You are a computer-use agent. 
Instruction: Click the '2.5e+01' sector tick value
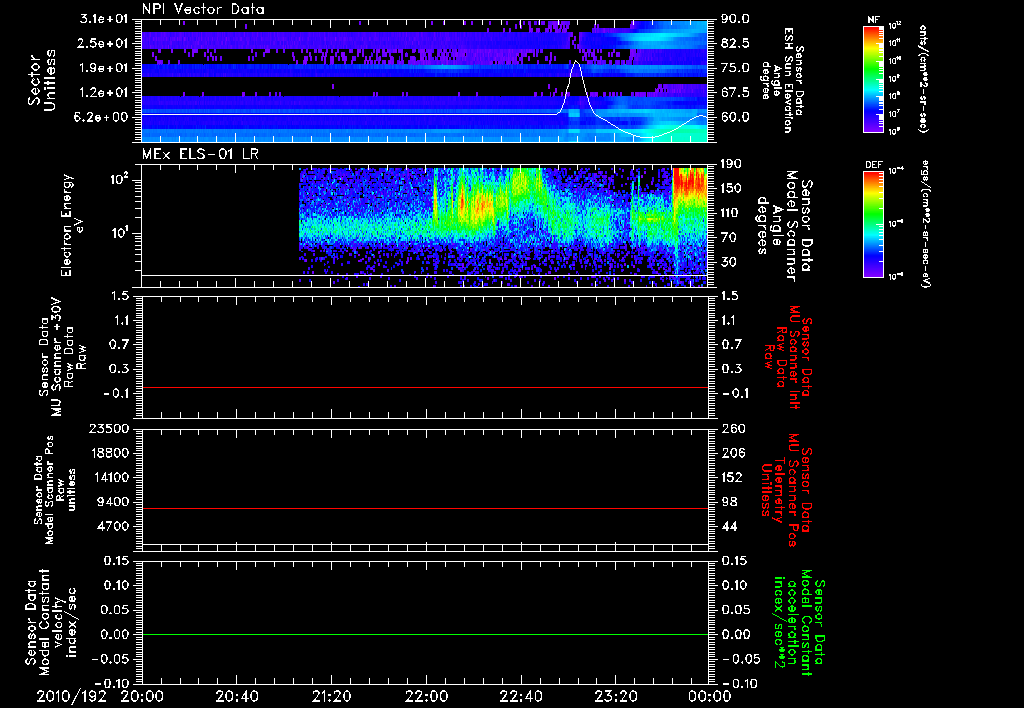tap(104, 43)
